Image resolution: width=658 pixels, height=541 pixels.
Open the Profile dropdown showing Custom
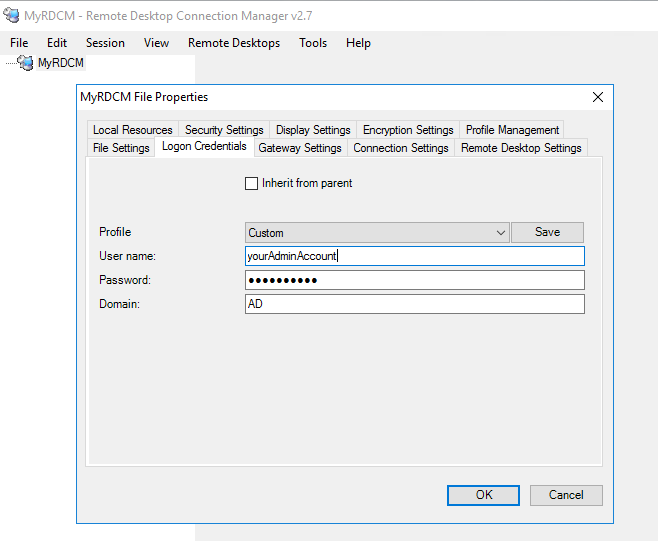(377, 232)
